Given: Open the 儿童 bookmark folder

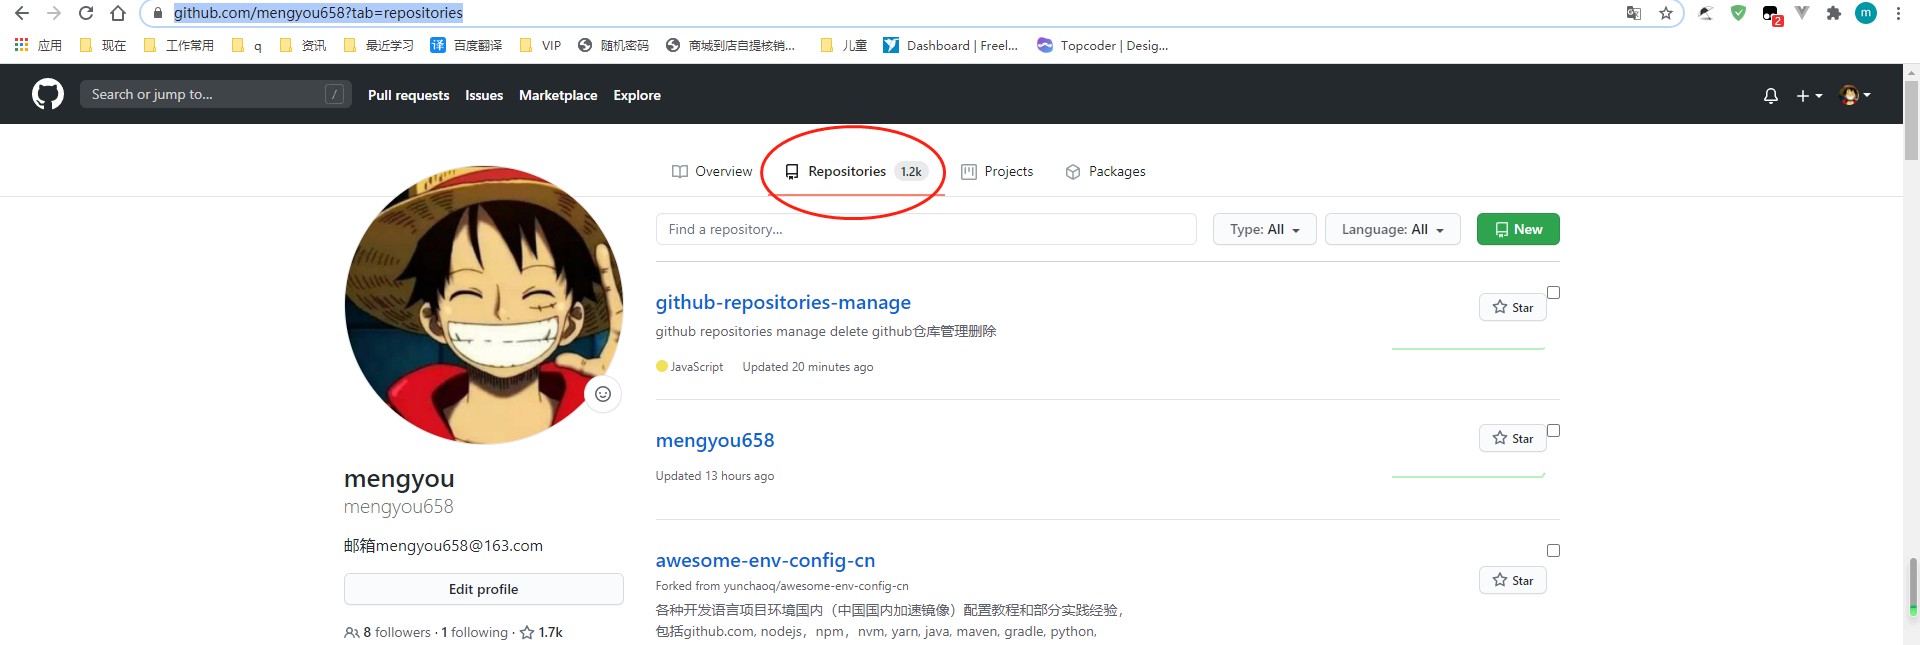Looking at the screenshot, I should click(x=843, y=45).
